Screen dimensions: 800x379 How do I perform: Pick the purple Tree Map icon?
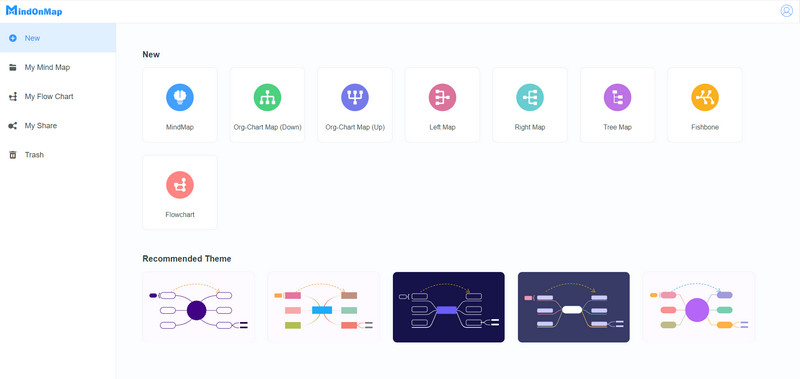click(617, 97)
